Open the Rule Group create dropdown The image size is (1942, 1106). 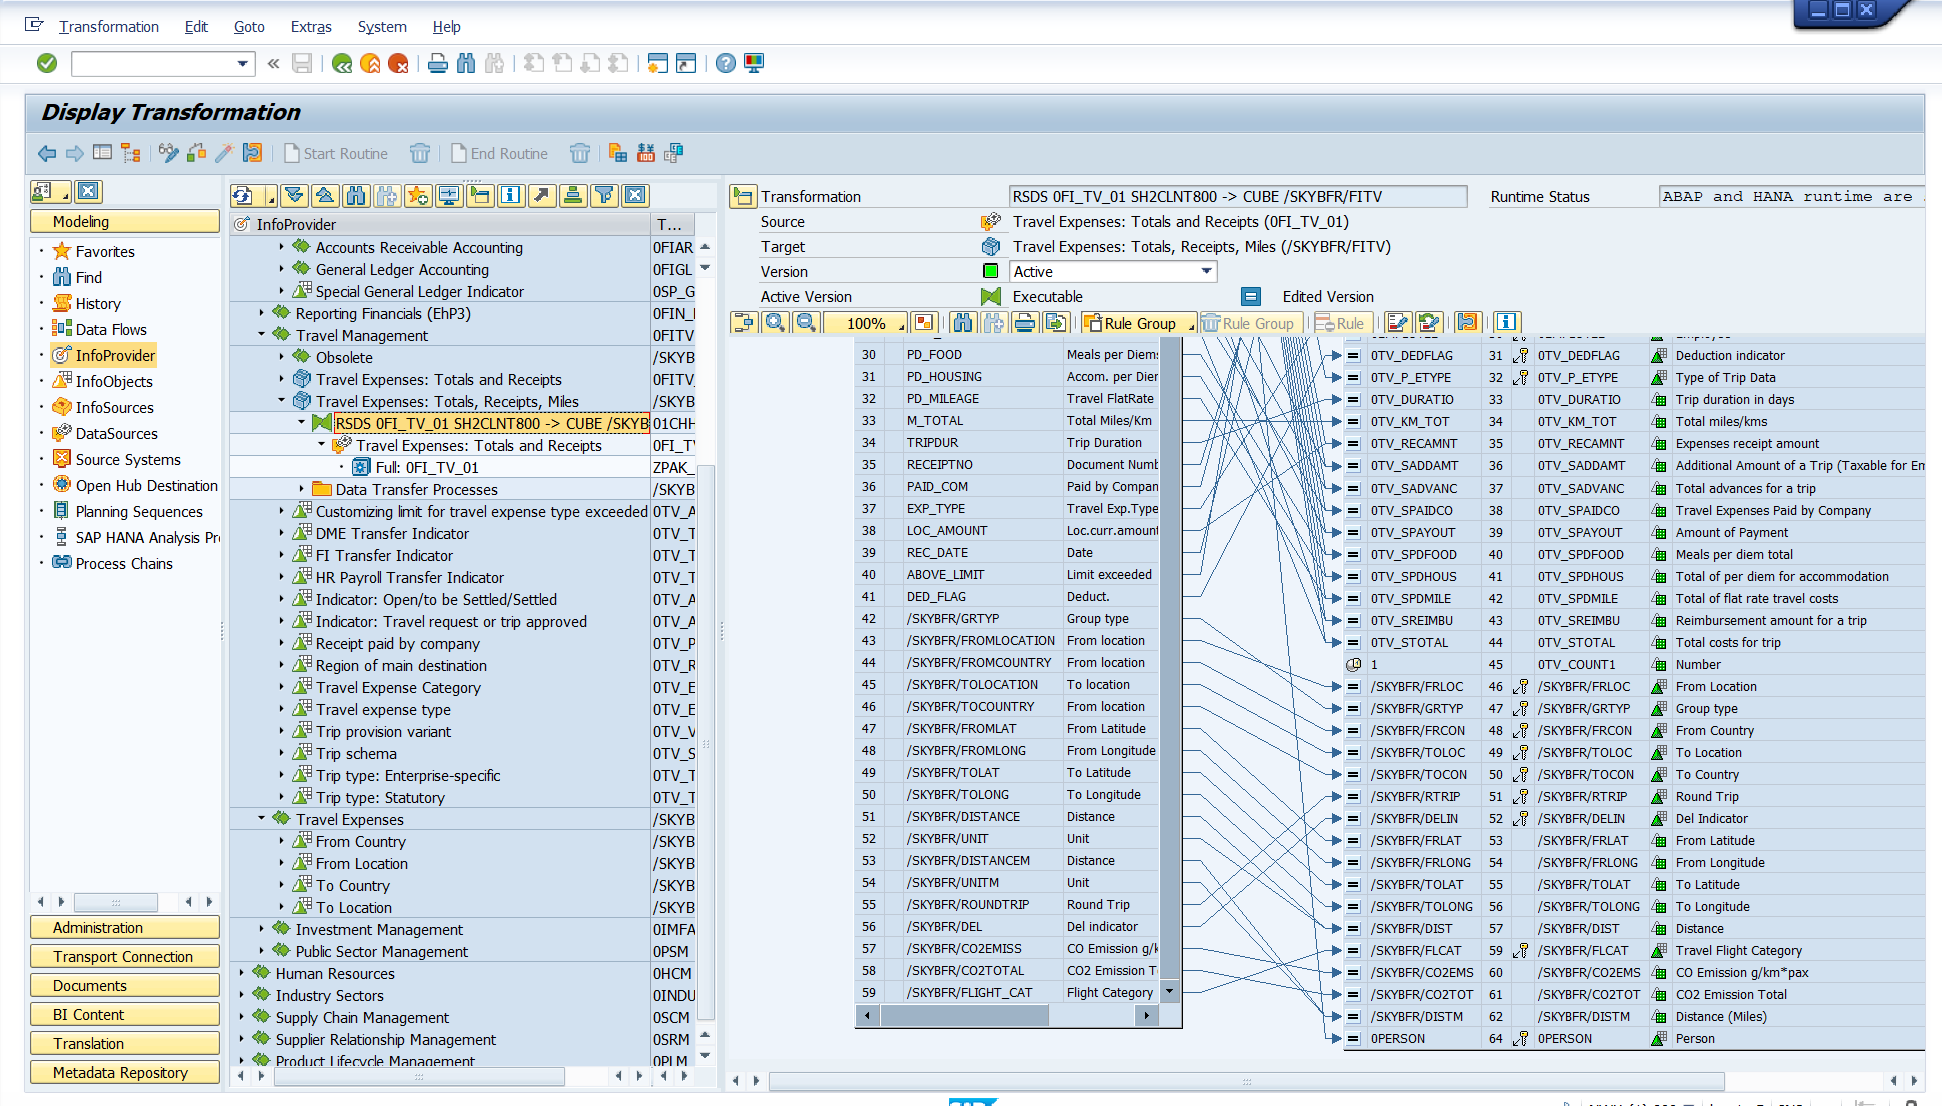tap(1191, 326)
